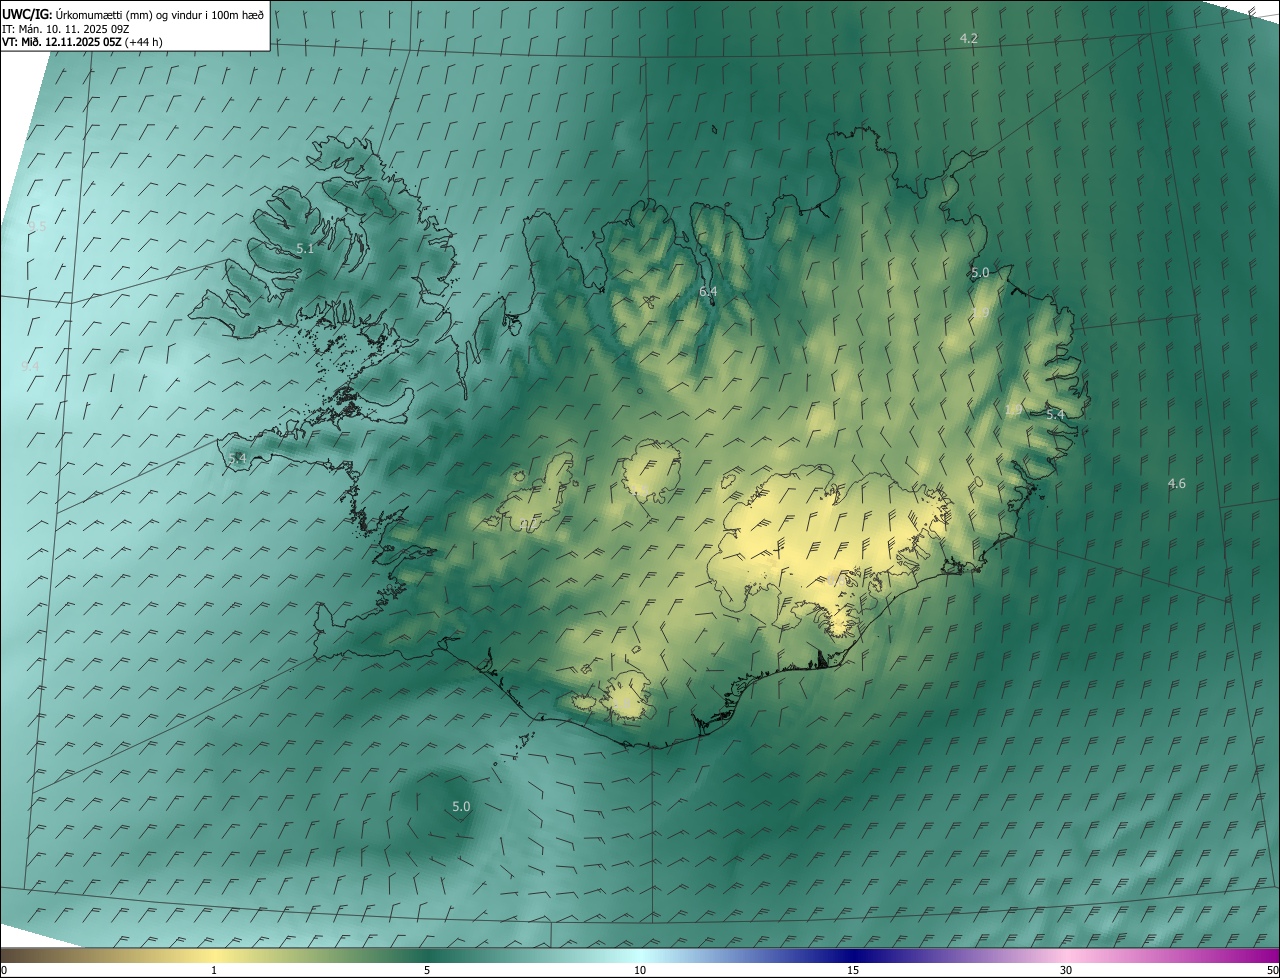This screenshot has height=978, width=1280.
Task: Click the colour scale tick label "50"
Action: coord(1272,970)
